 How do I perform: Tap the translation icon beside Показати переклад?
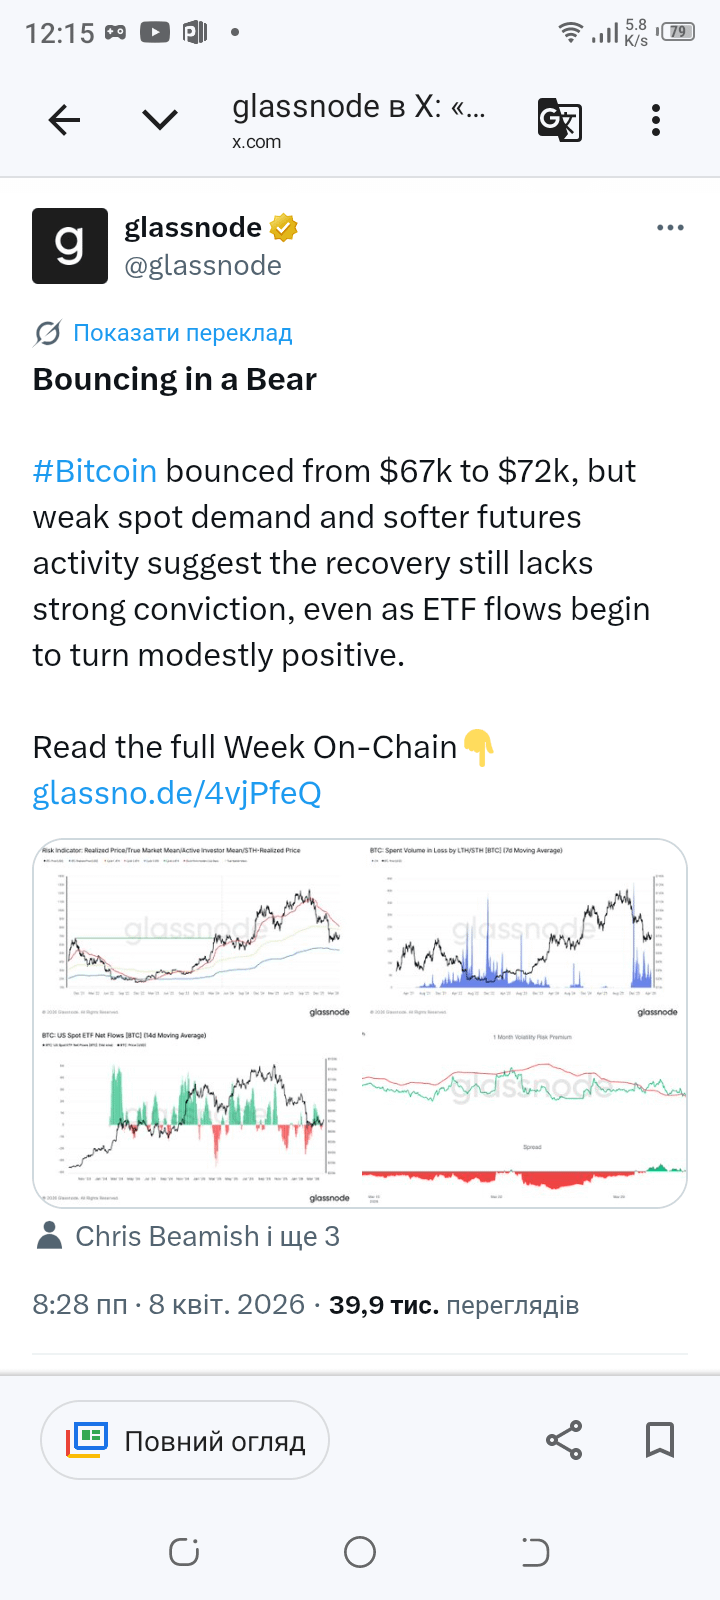47,333
